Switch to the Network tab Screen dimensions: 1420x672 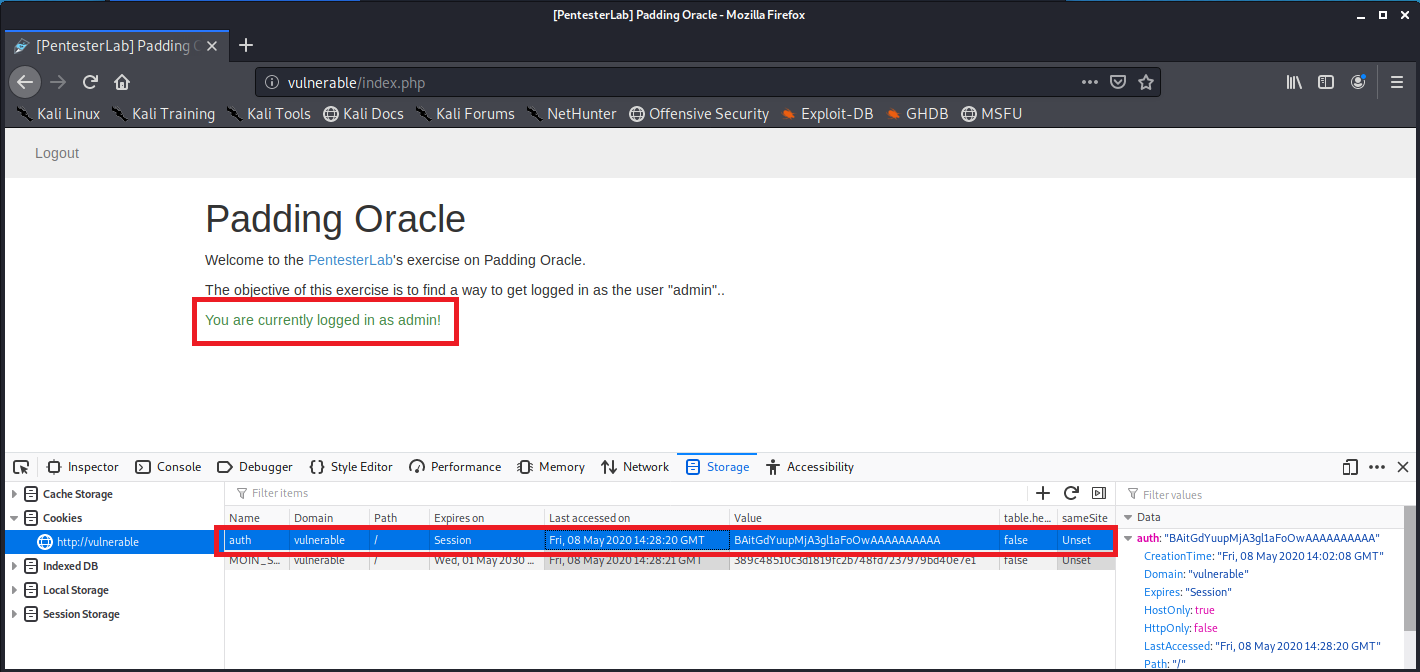click(635, 467)
